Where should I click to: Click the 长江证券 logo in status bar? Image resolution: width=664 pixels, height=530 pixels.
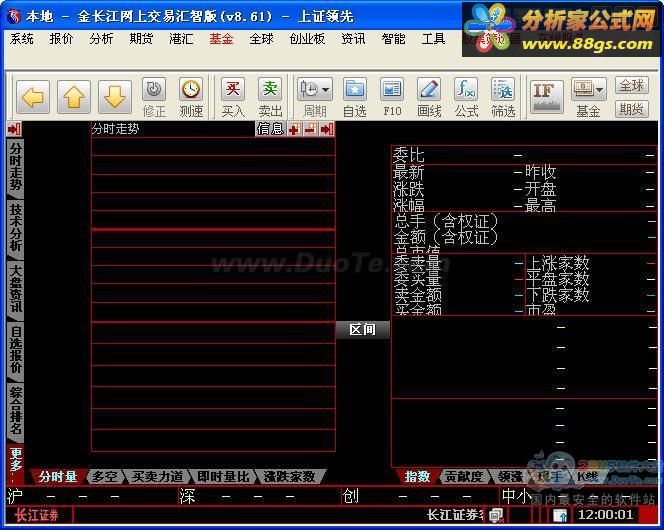click(37, 515)
